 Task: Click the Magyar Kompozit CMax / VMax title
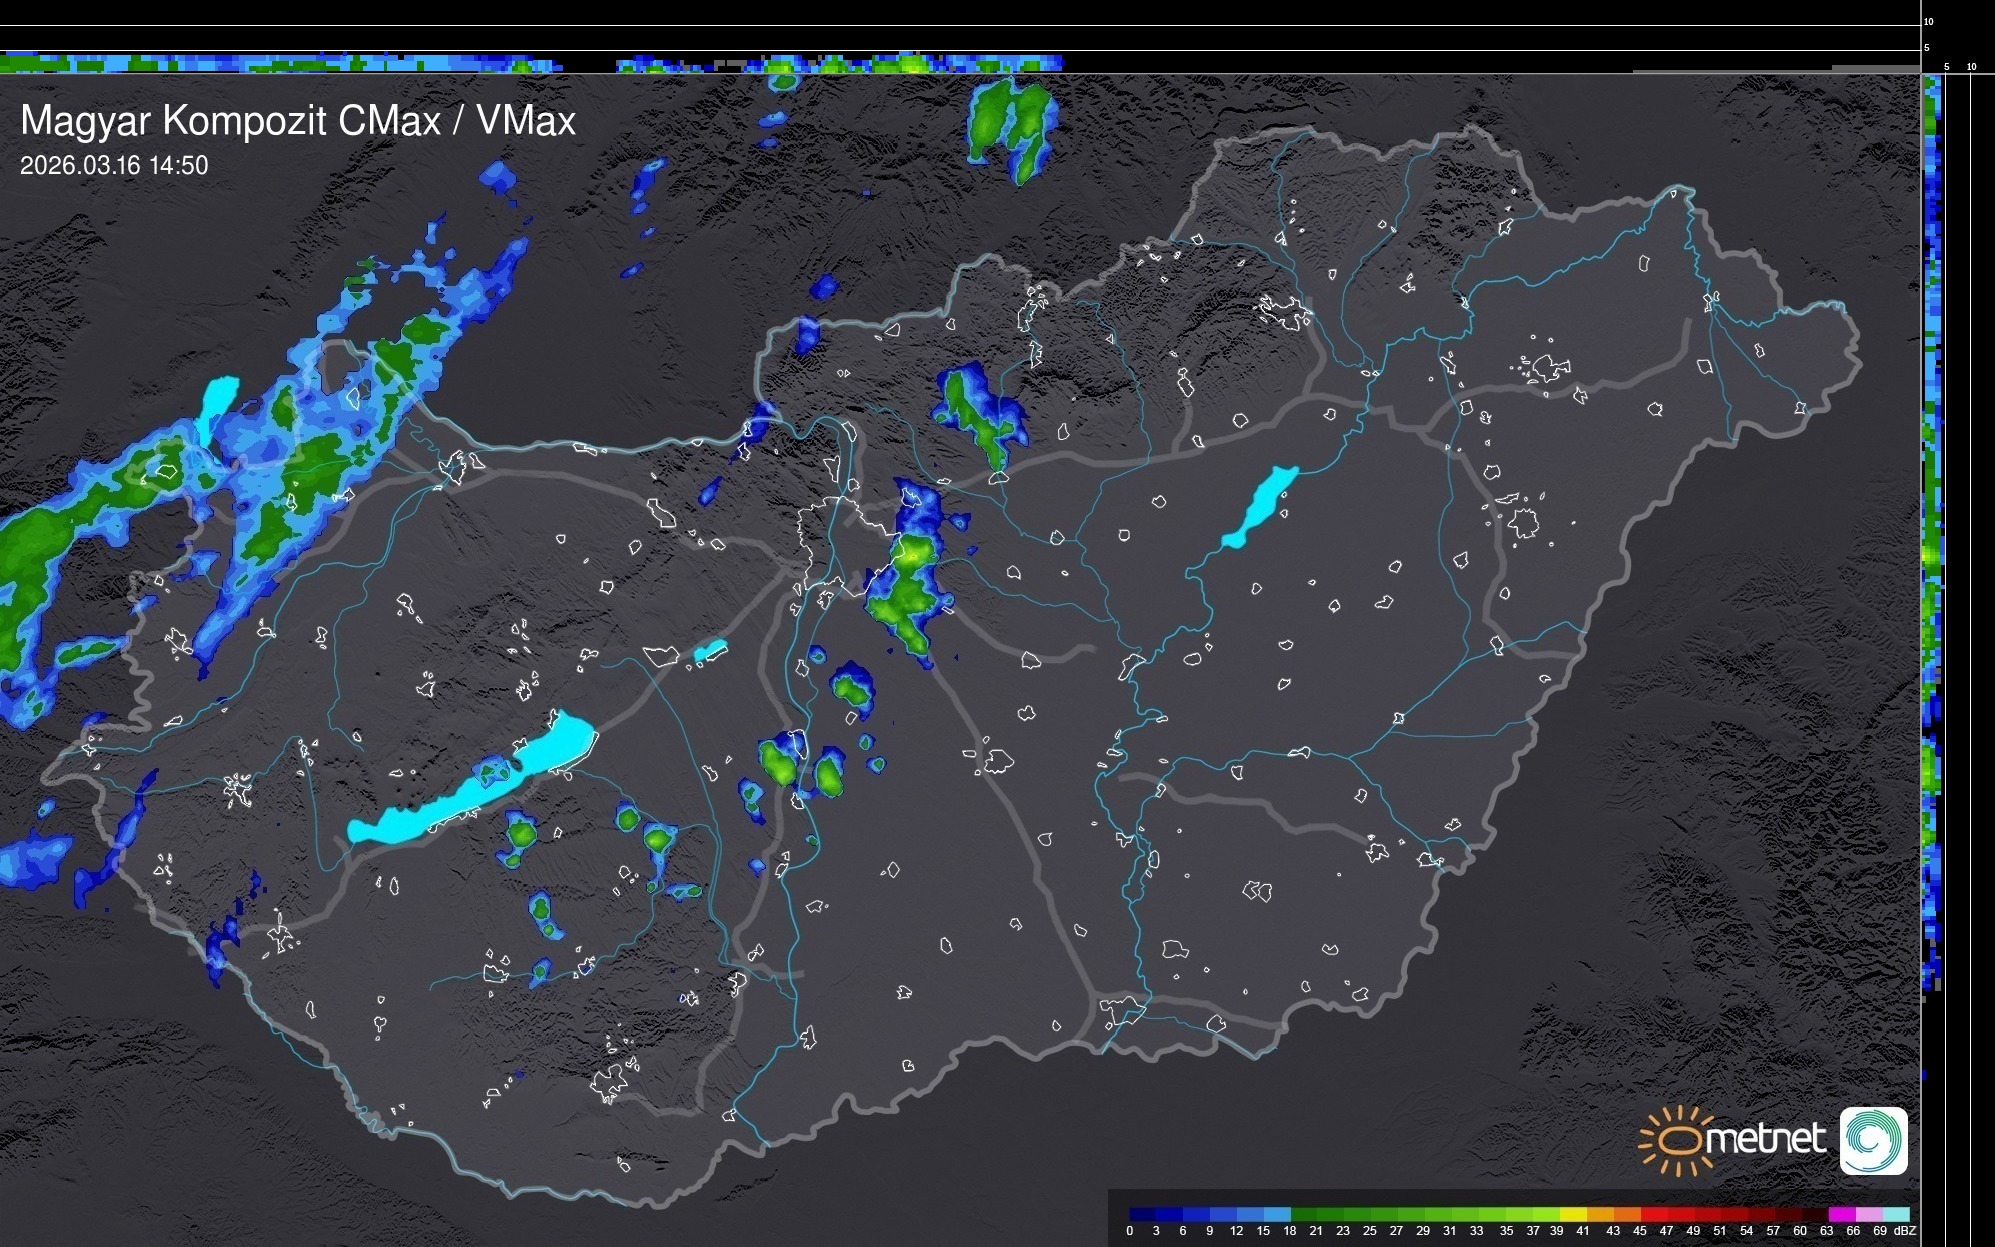(x=298, y=121)
